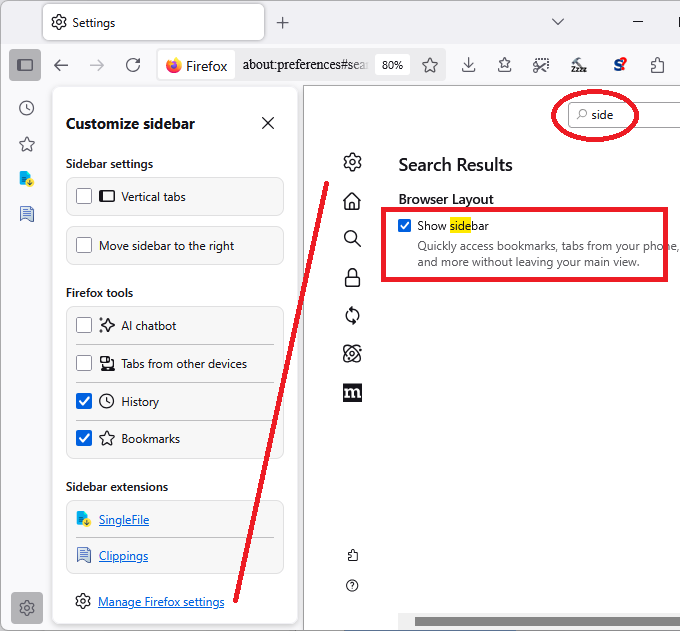Uncheck the History tool checkbox

coord(84,402)
